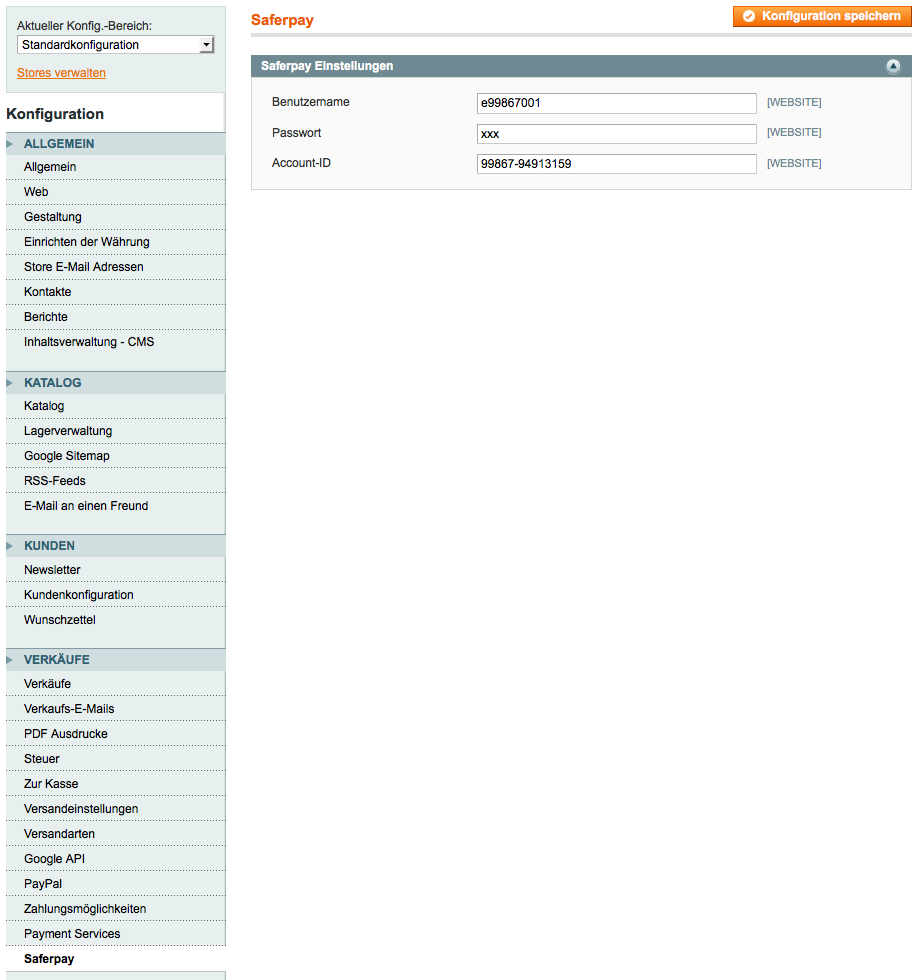Focus the Passwort text field

click(x=616, y=134)
